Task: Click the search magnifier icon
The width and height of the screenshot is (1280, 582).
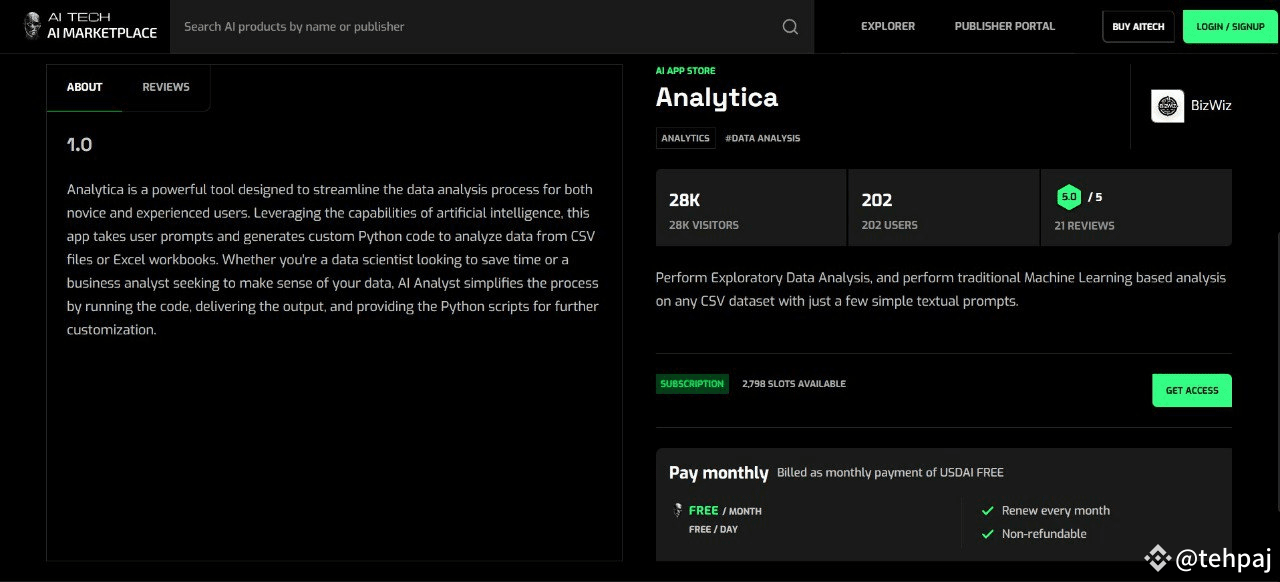Action: tap(790, 27)
